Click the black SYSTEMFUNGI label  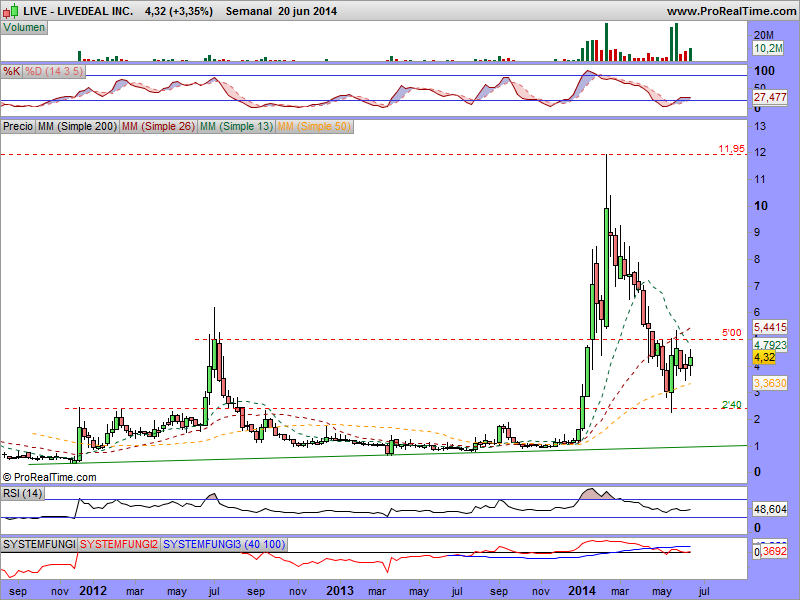click(39, 544)
